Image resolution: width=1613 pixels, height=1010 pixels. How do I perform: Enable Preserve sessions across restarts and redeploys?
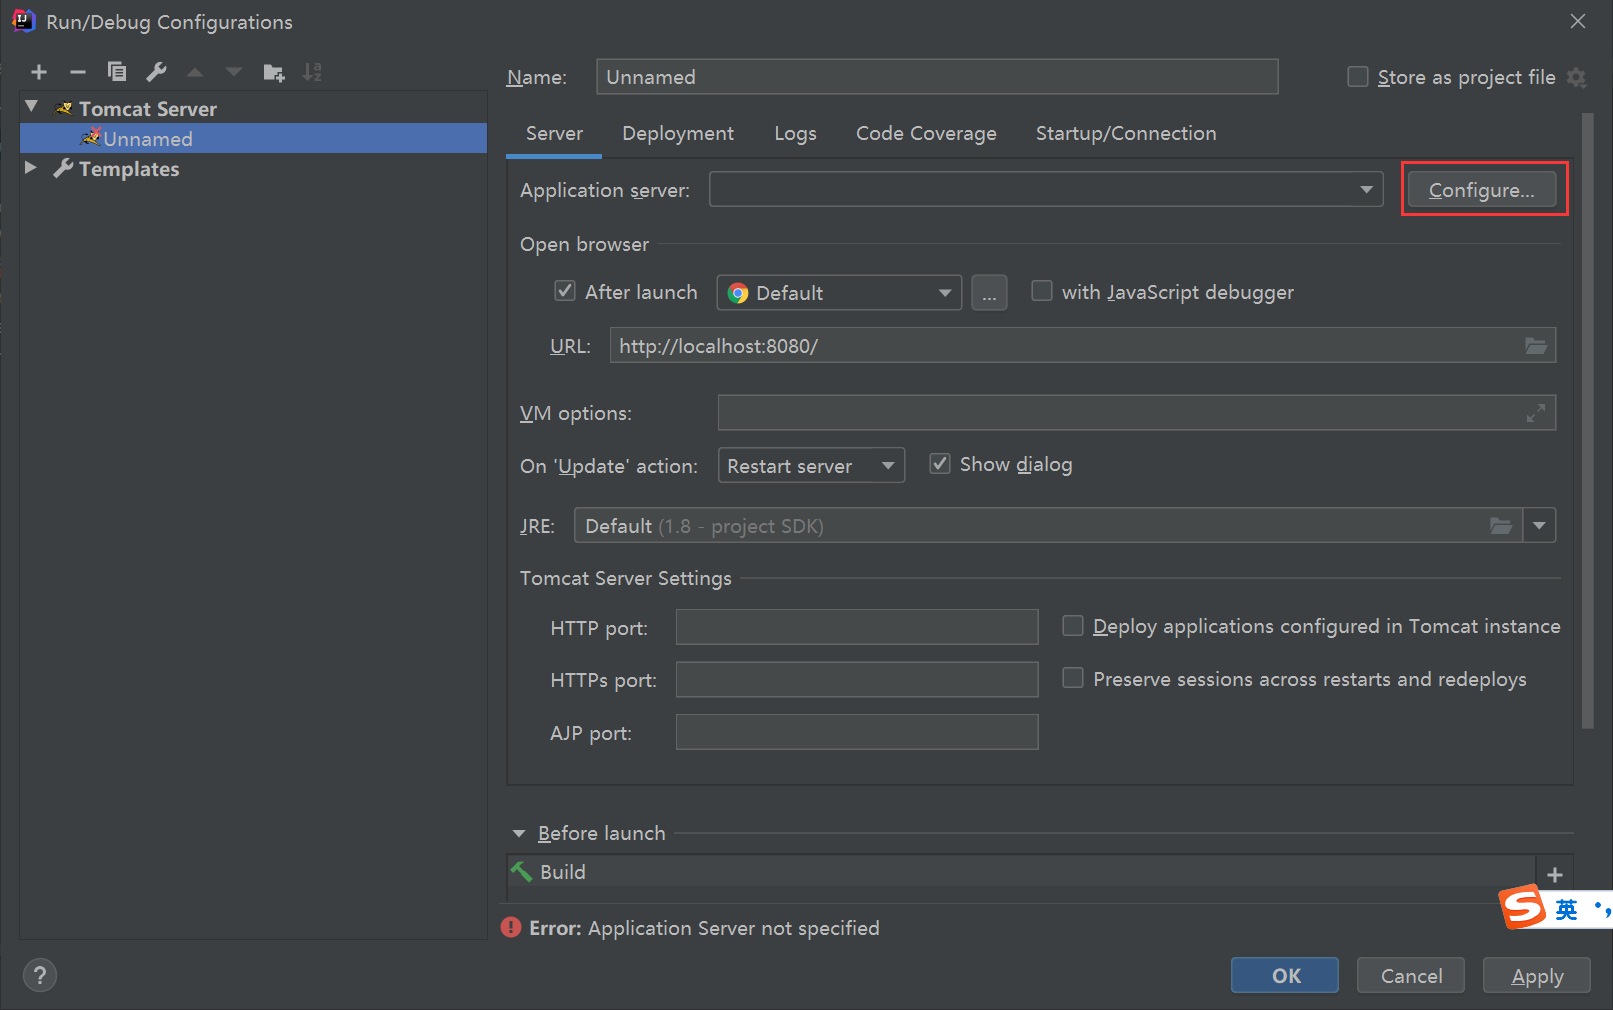[x=1073, y=678]
